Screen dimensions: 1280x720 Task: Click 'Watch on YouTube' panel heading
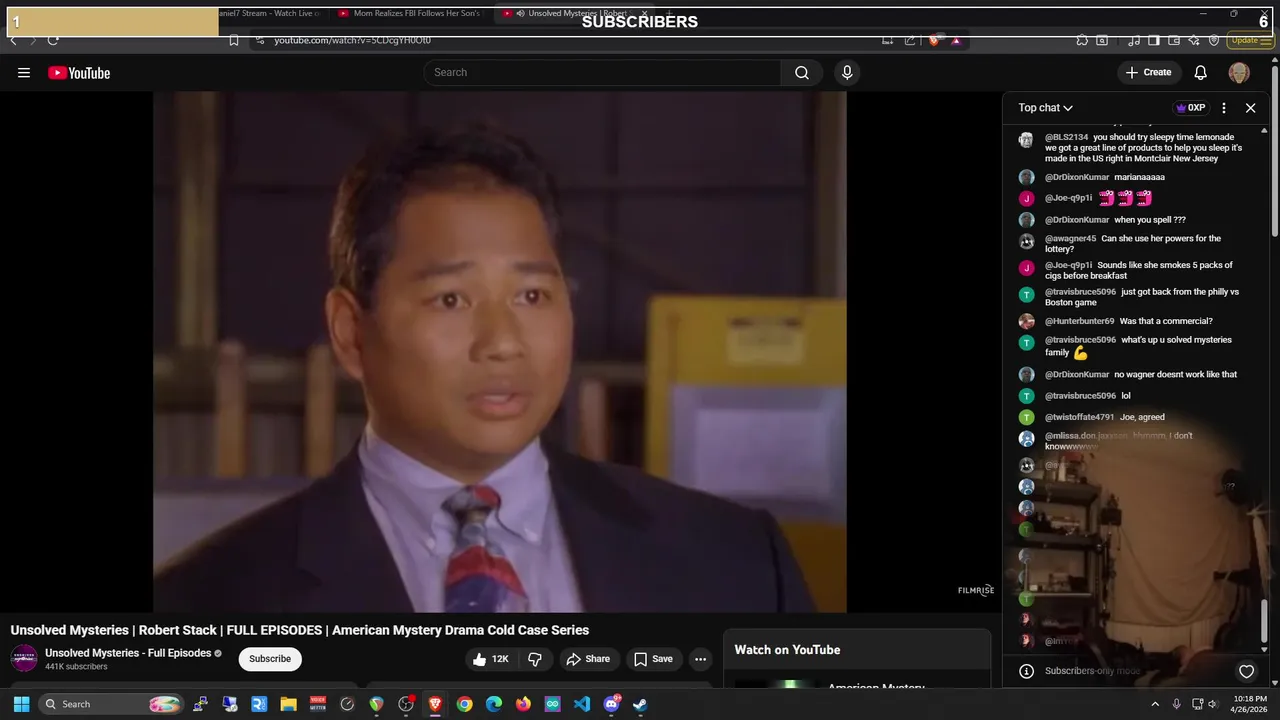pyautogui.click(x=787, y=650)
